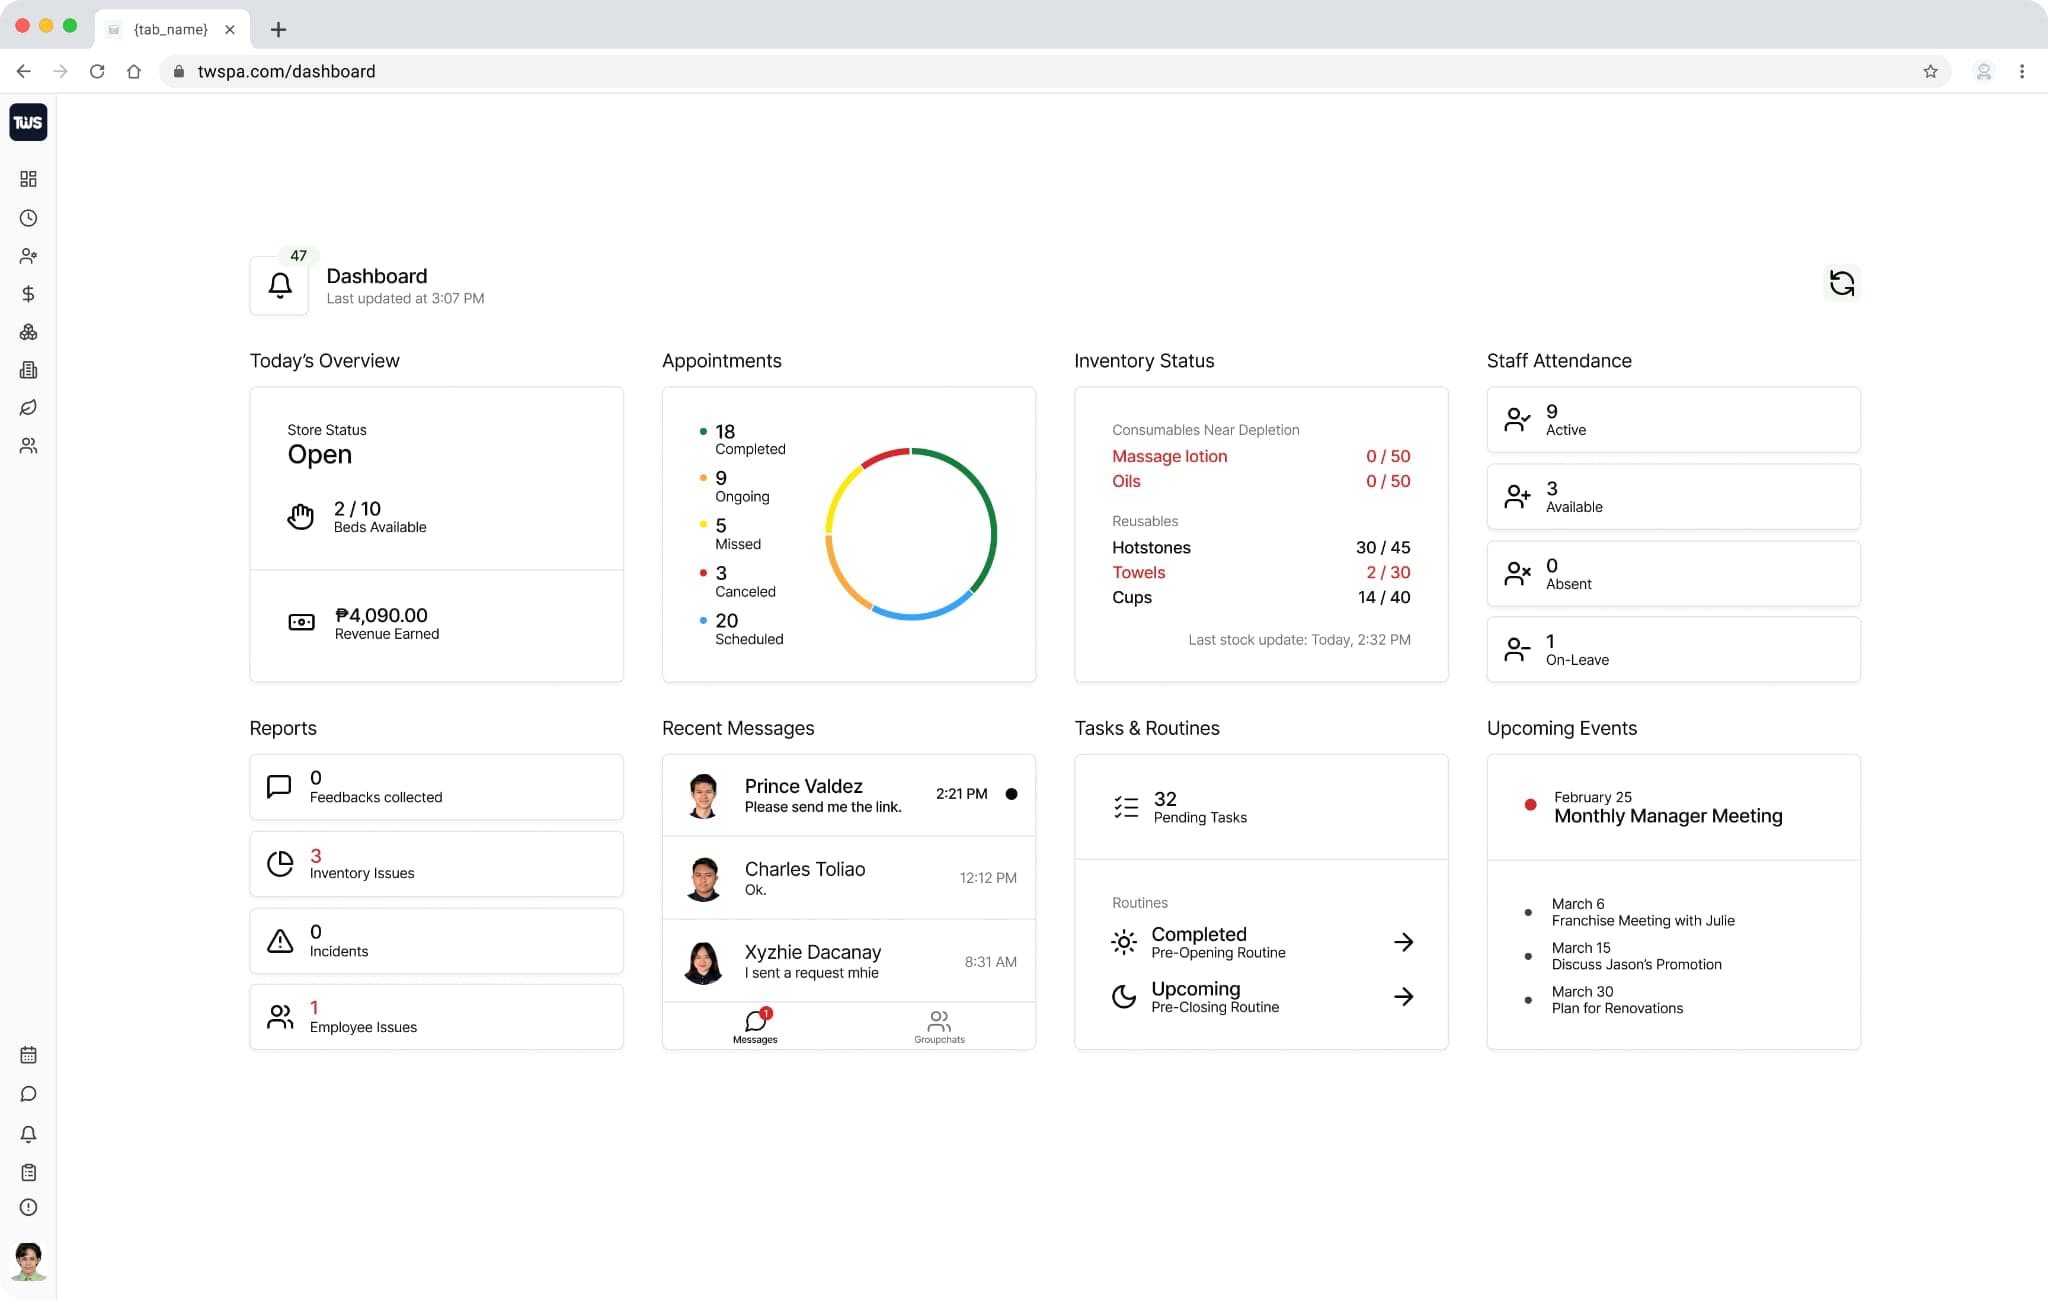This screenshot has width=2048, height=1300.
Task: Open the sidebar building icon
Action: (x=28, y=370)
